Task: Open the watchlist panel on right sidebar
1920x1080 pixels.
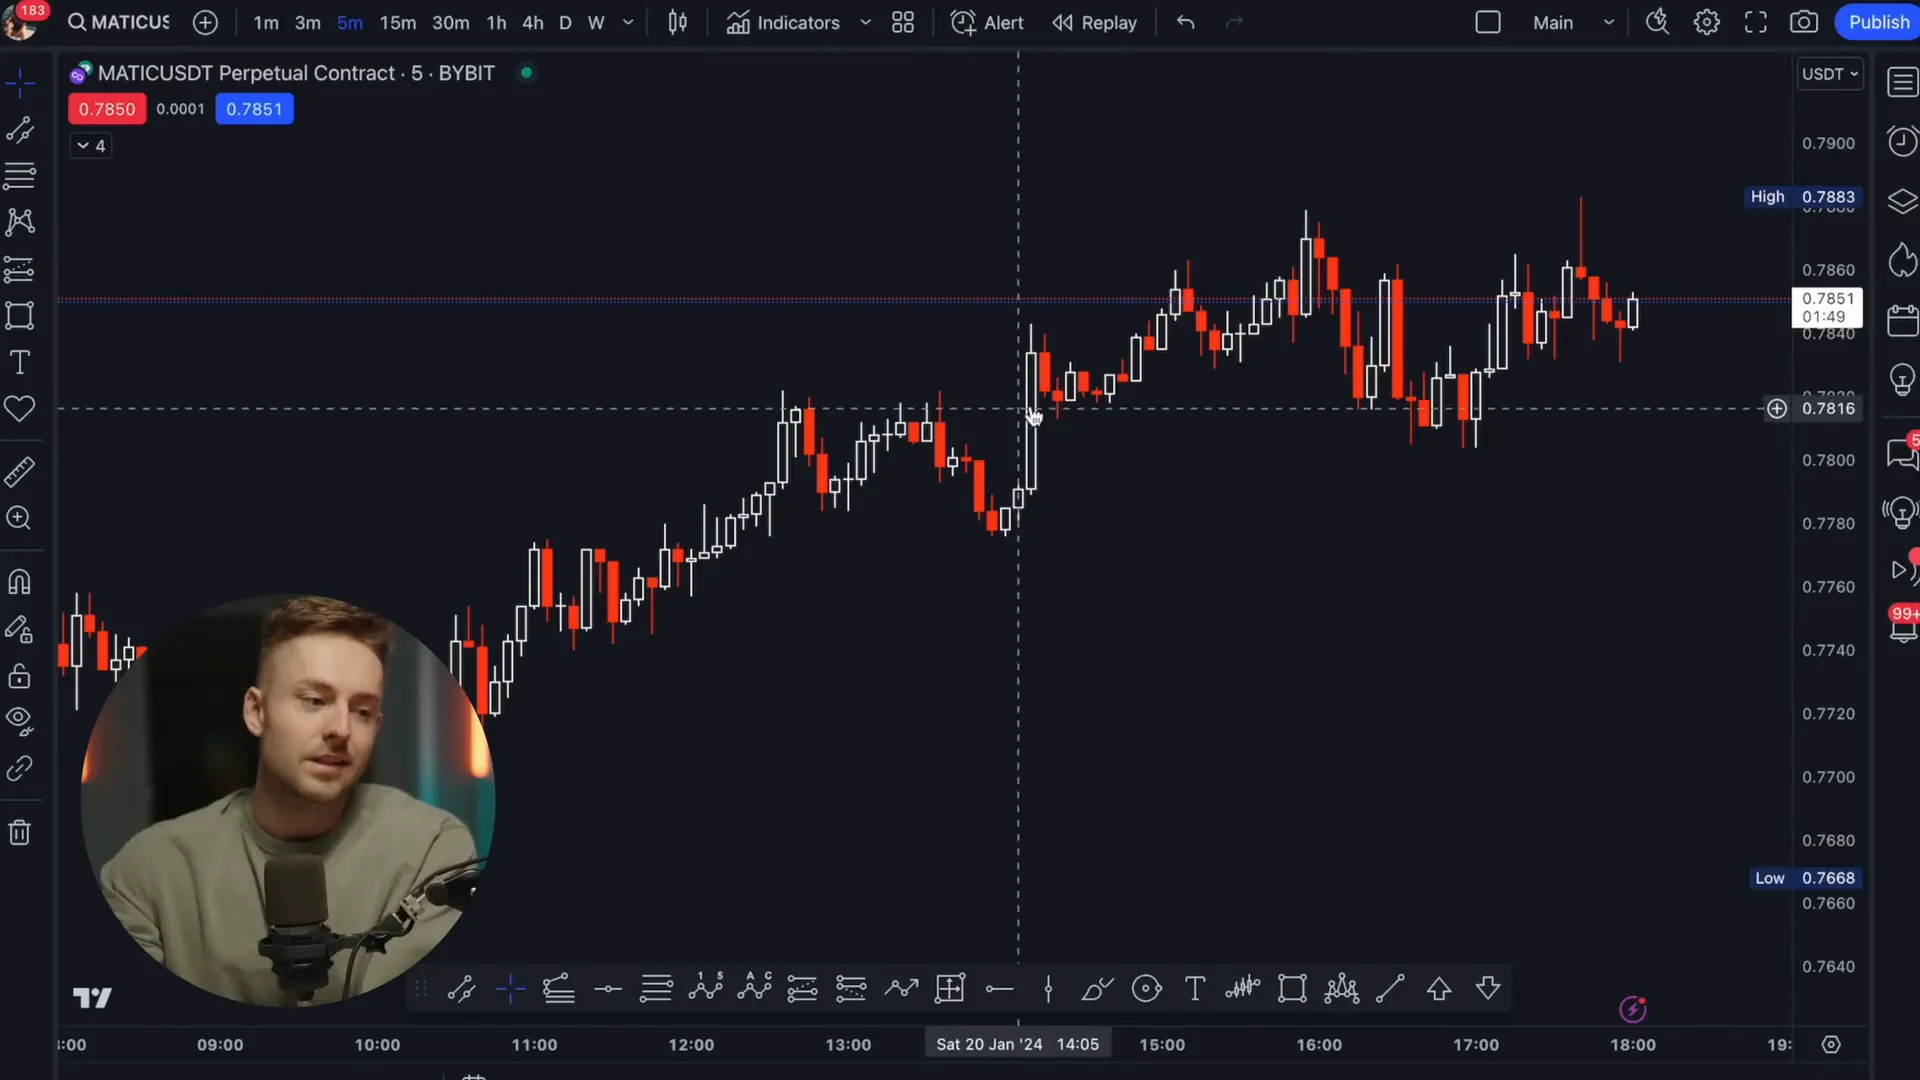Action: coord(1901,82)
